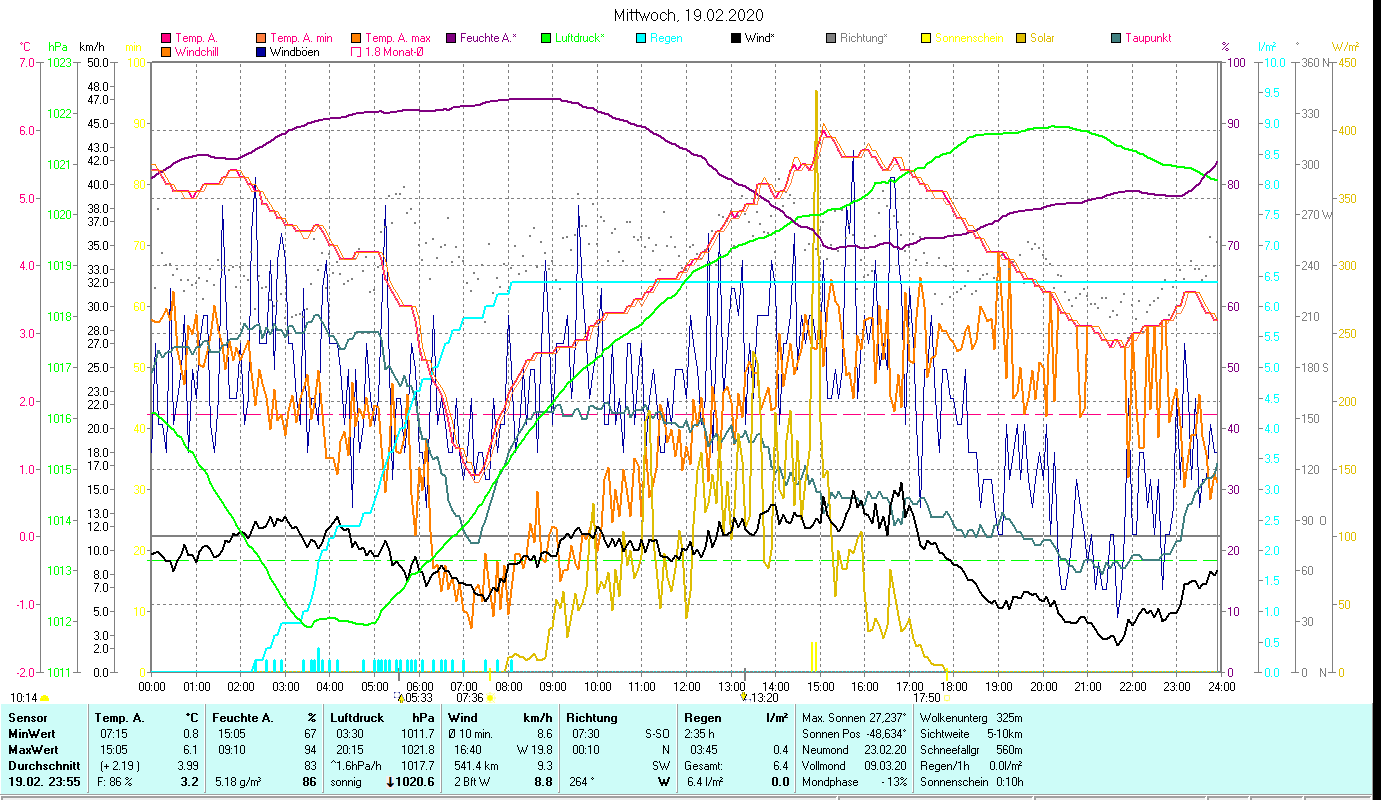Click the S-SO direction value
The height and width of the screenshot is (800, 1381).
[657, 734]
